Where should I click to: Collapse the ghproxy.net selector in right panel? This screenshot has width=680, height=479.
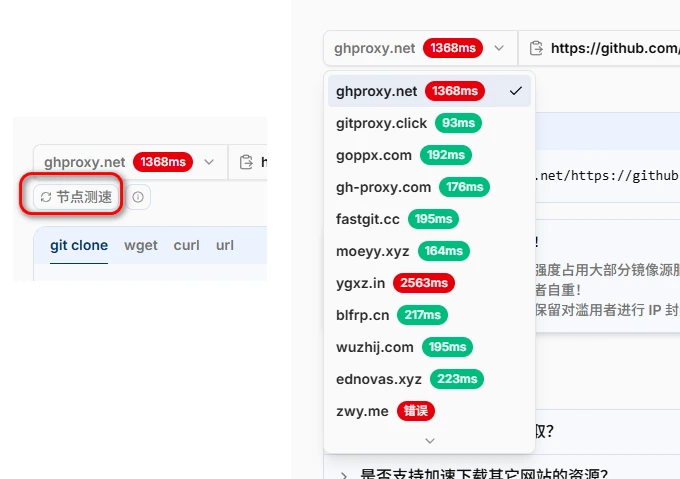[x=420, y=48]
